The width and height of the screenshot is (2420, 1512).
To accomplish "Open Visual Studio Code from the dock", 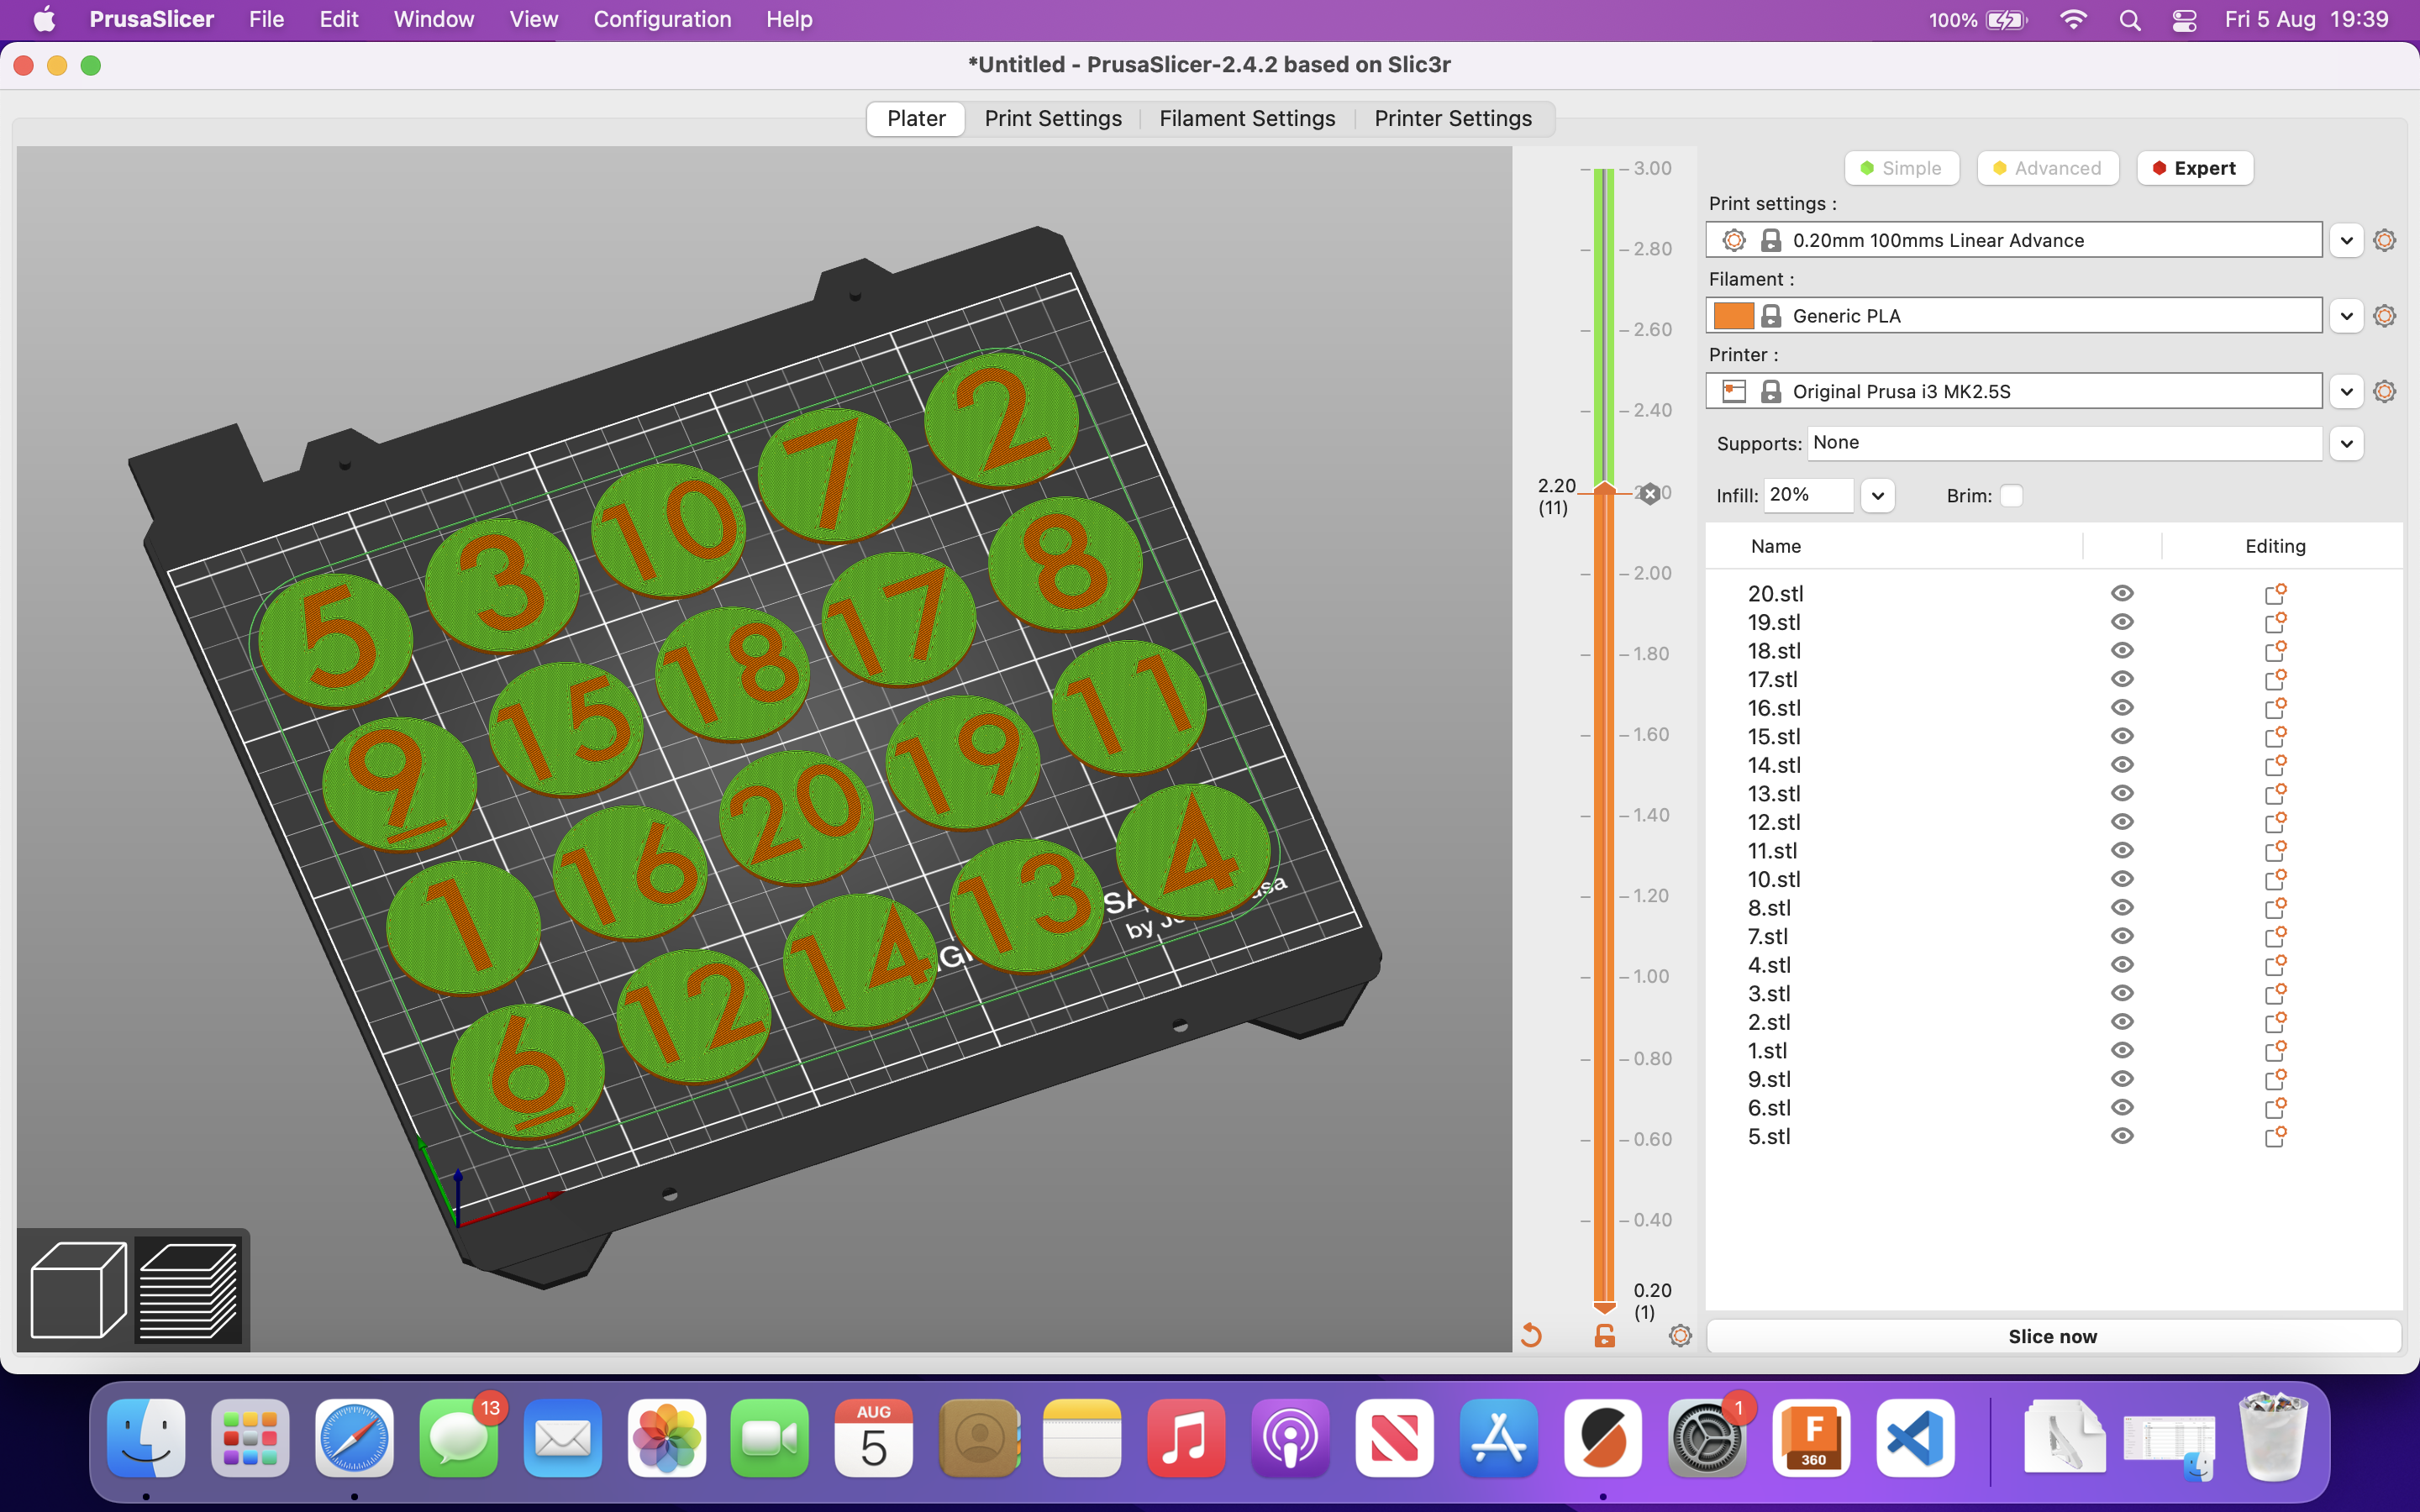I will click(x=1915, y=1438).
